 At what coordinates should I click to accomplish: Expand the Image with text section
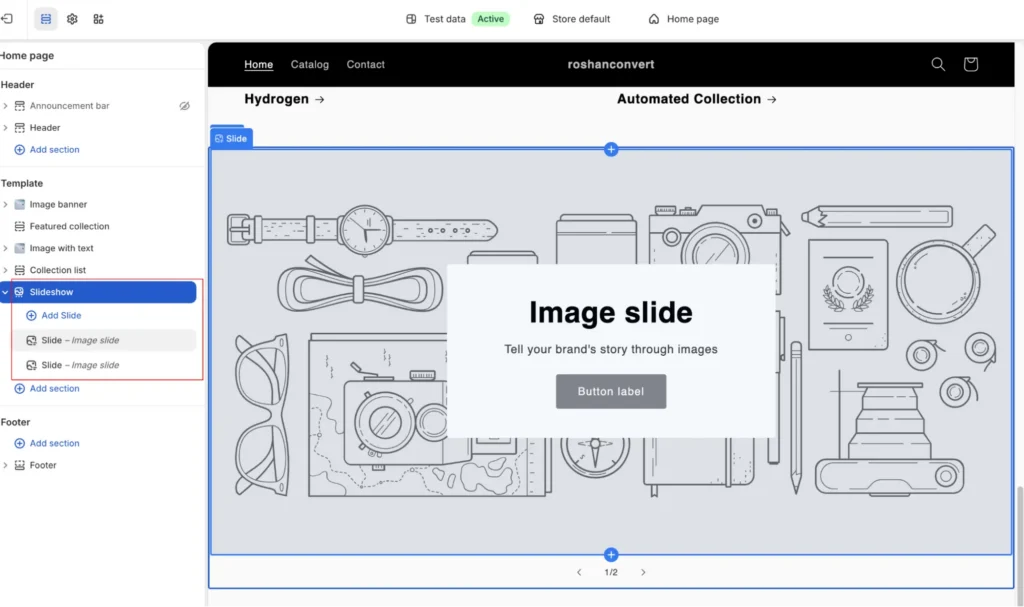point(5,248)
